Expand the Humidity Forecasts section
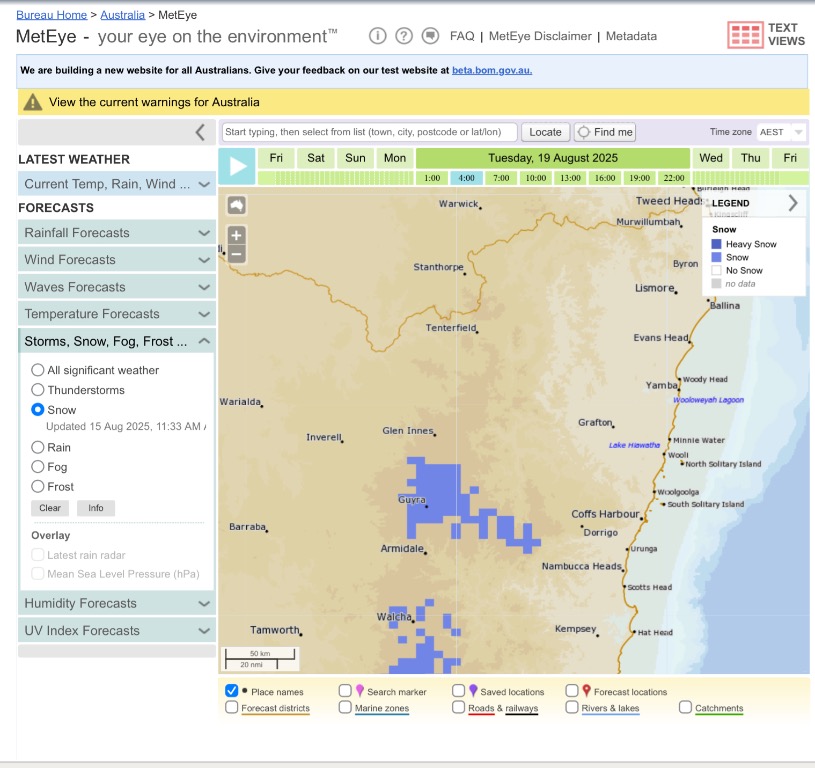Viewport: 815px width, 768px height. click(x=117, y=603)
